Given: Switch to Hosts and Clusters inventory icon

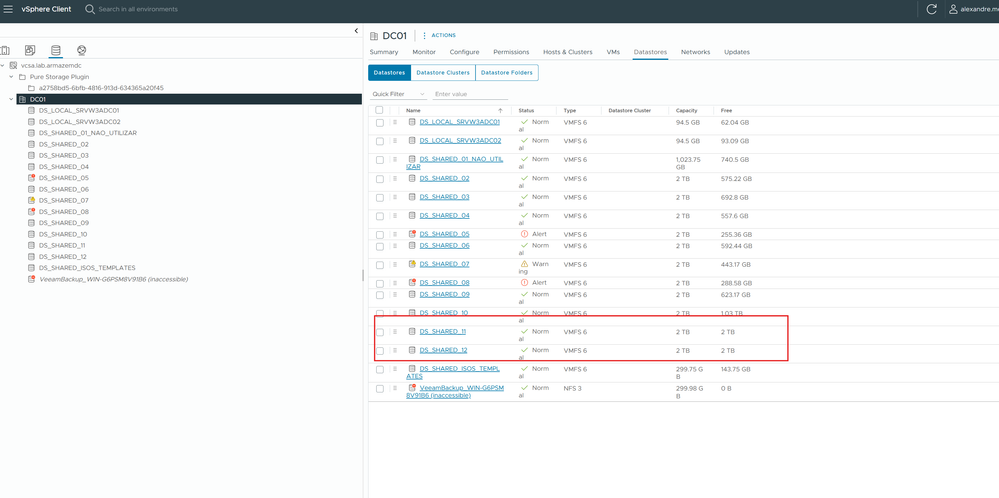Looking at the screenshot, I should [x=5, y=50].
